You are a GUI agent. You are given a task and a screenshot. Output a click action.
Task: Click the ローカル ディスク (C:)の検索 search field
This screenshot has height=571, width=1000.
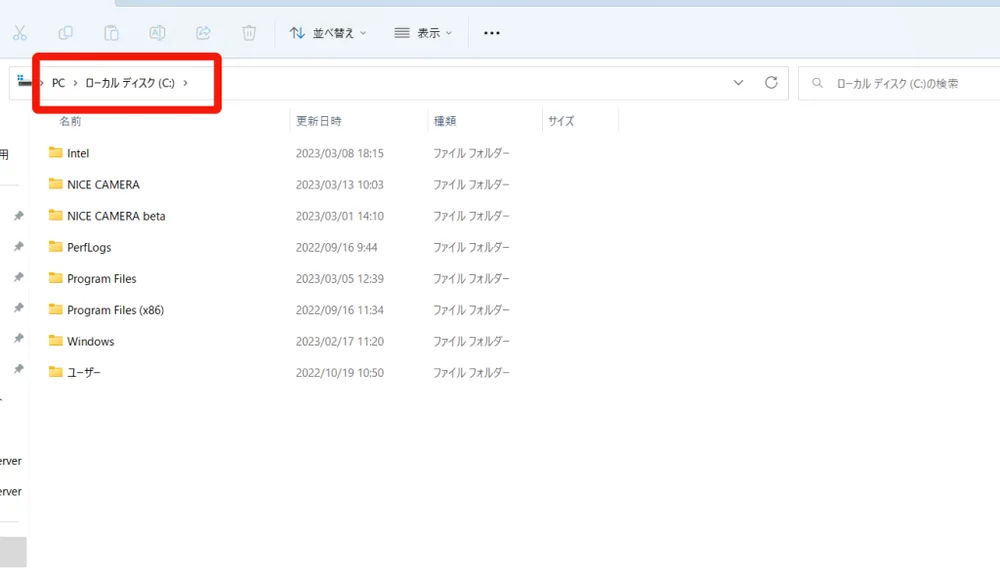[899, 83]
